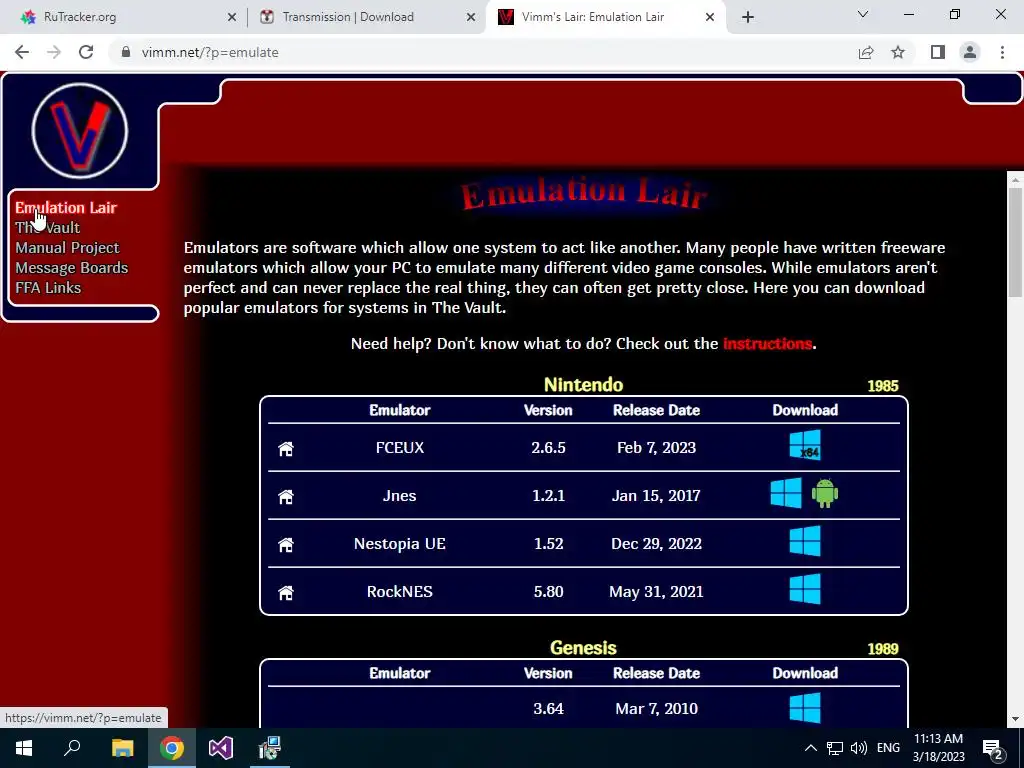Click the Vimm's Lair V logo
The image size is (1024, 768).
tap(80, 131)
